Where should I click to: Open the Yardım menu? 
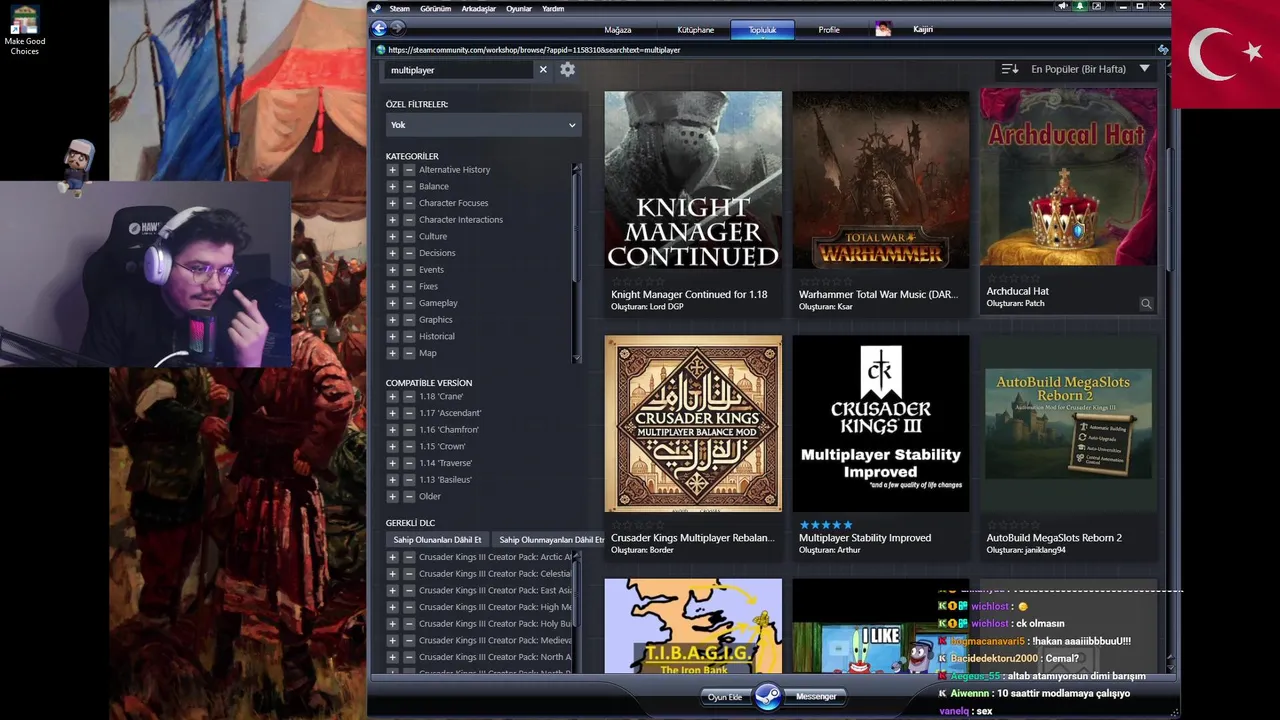pos(553,8)
